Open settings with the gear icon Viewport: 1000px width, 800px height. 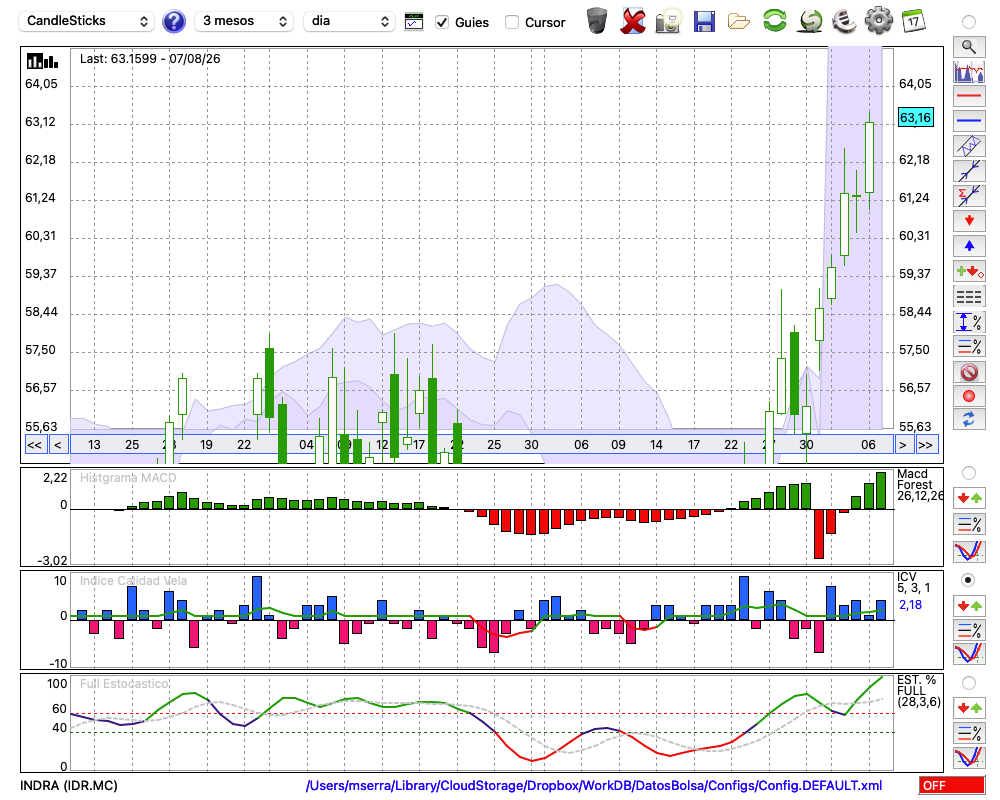point(879,20)
